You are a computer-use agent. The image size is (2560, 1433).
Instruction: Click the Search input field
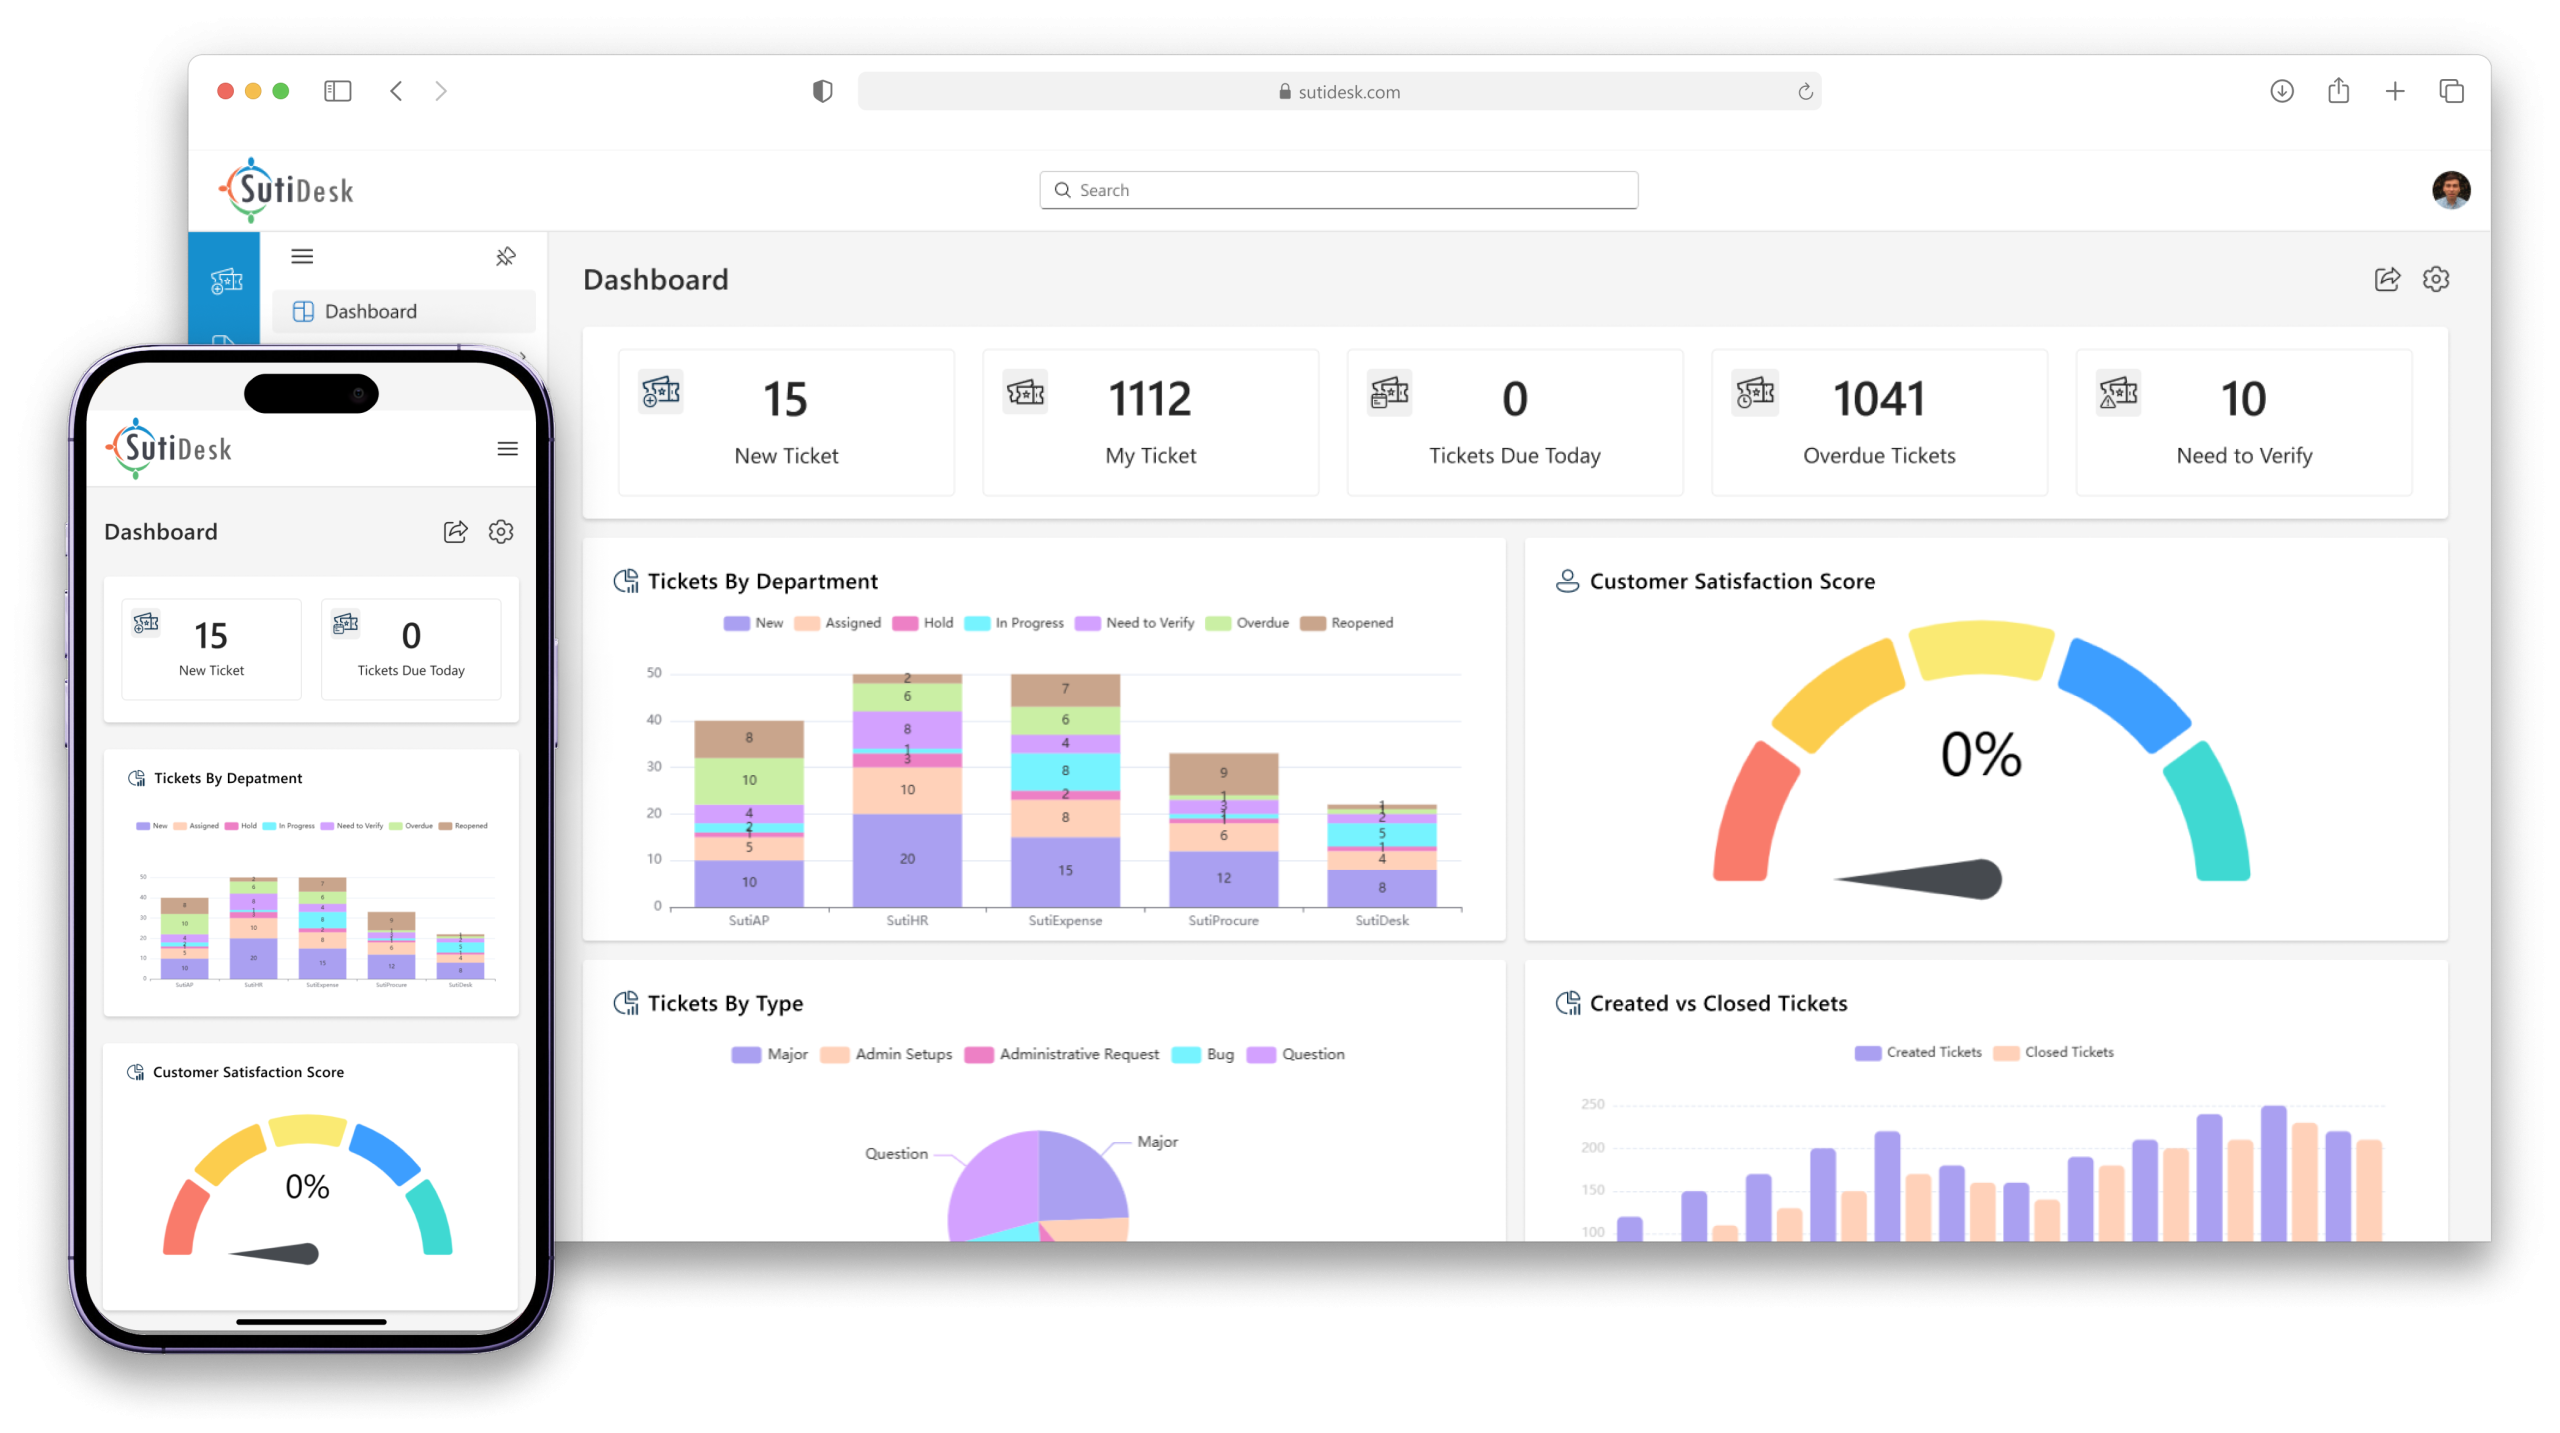tap(1338, 190)
